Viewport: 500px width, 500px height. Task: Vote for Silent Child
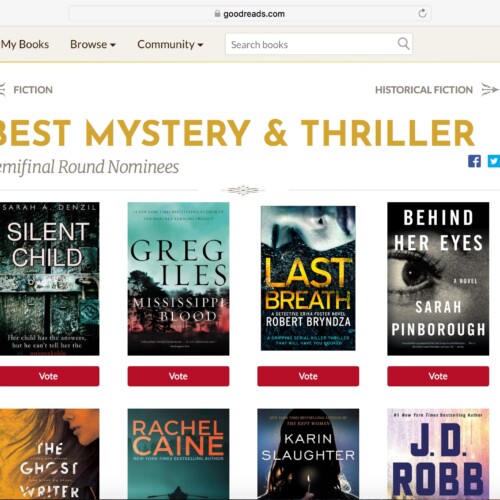(x=49, y=376)
